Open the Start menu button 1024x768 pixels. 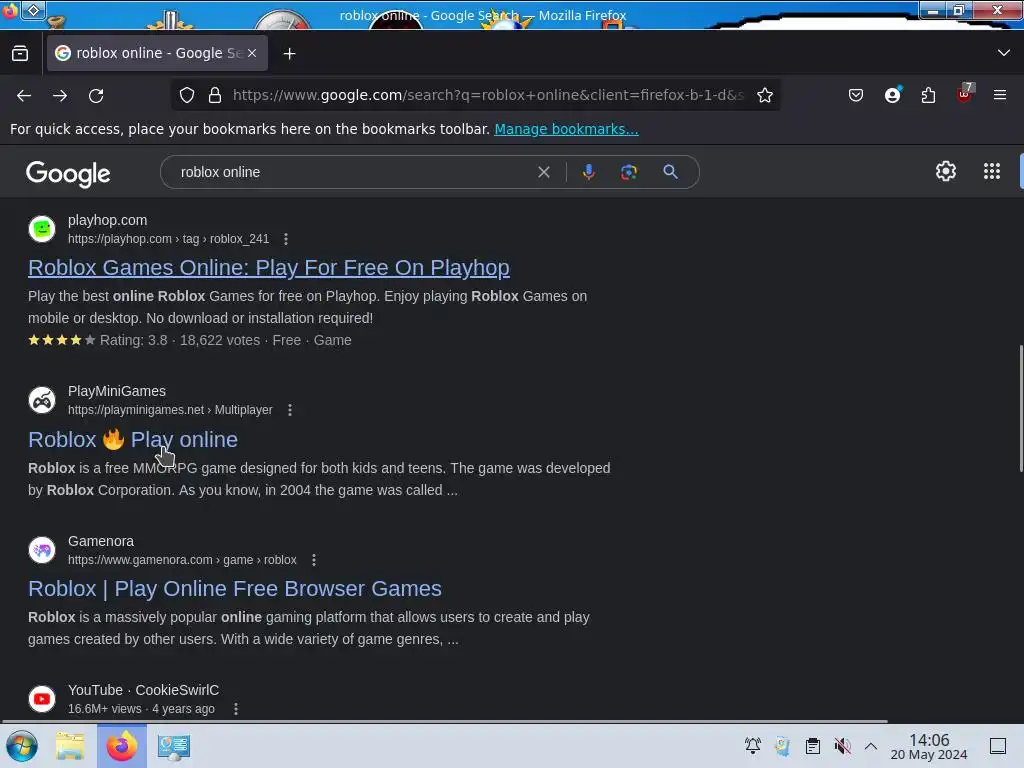tap(22, 746)
